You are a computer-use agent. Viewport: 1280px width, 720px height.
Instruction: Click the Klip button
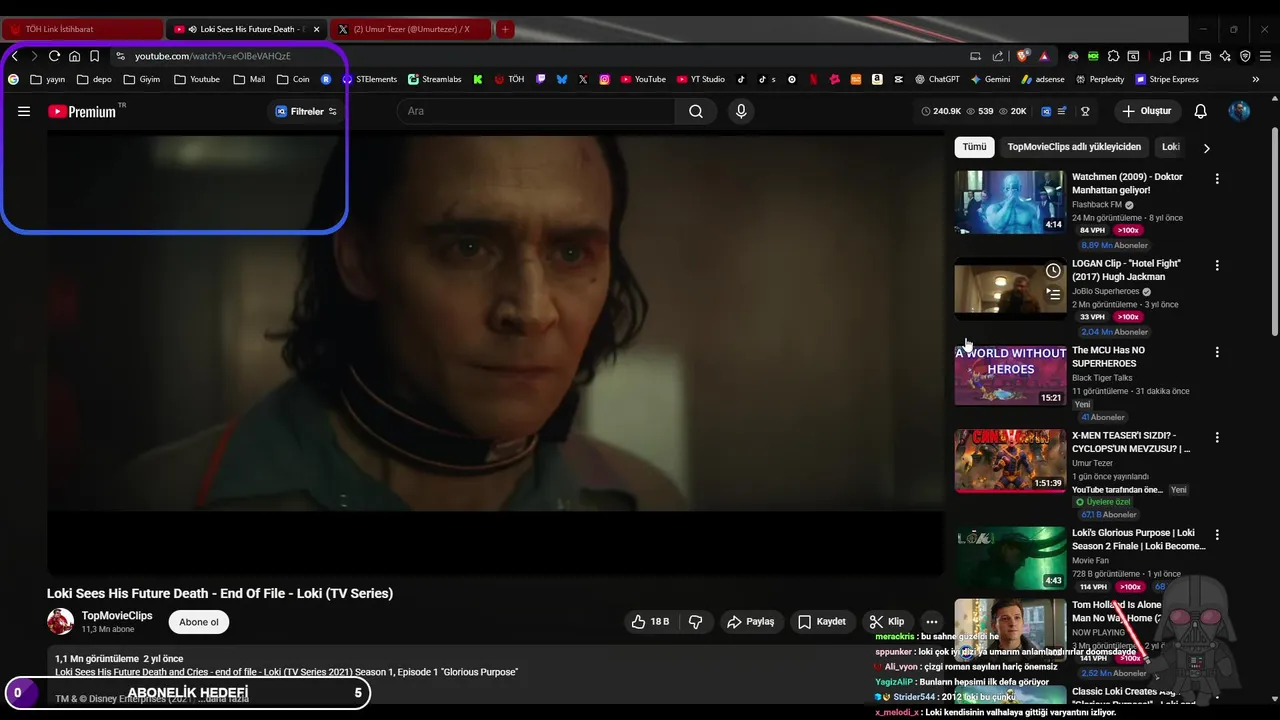[x=887, y=621]
